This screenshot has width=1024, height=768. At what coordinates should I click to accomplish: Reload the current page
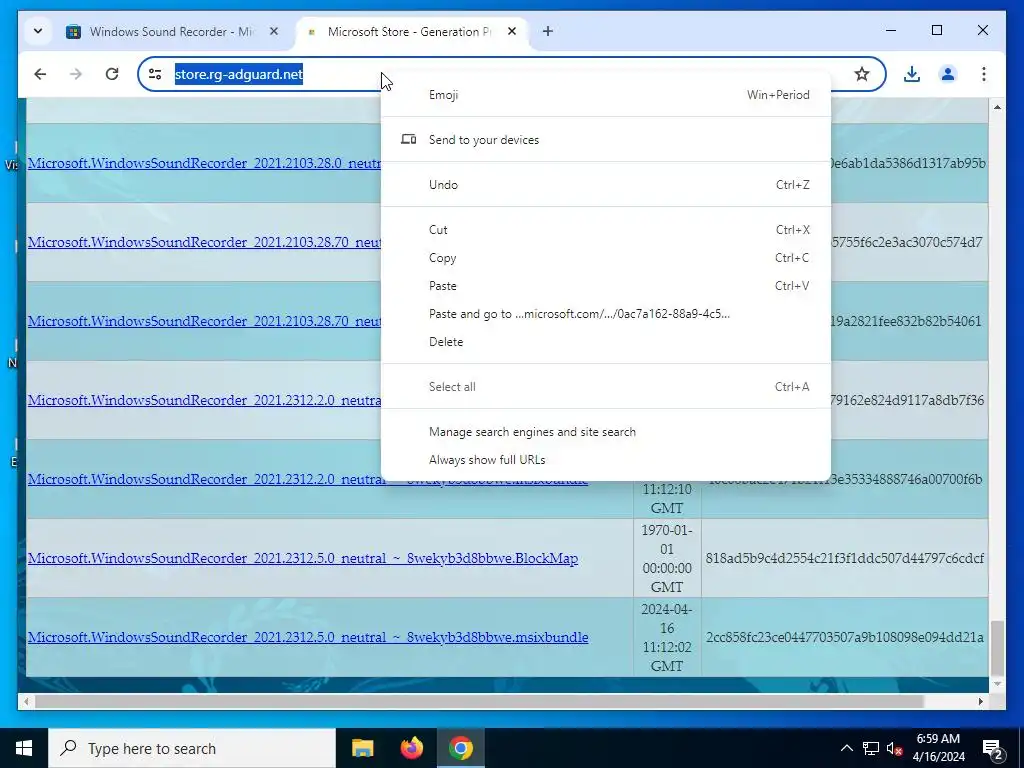point(112,74)
